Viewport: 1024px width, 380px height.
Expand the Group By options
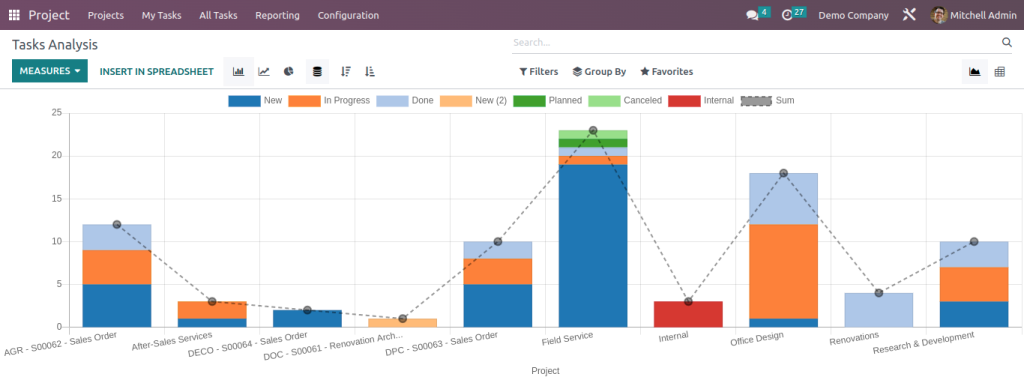click(599, 71)
